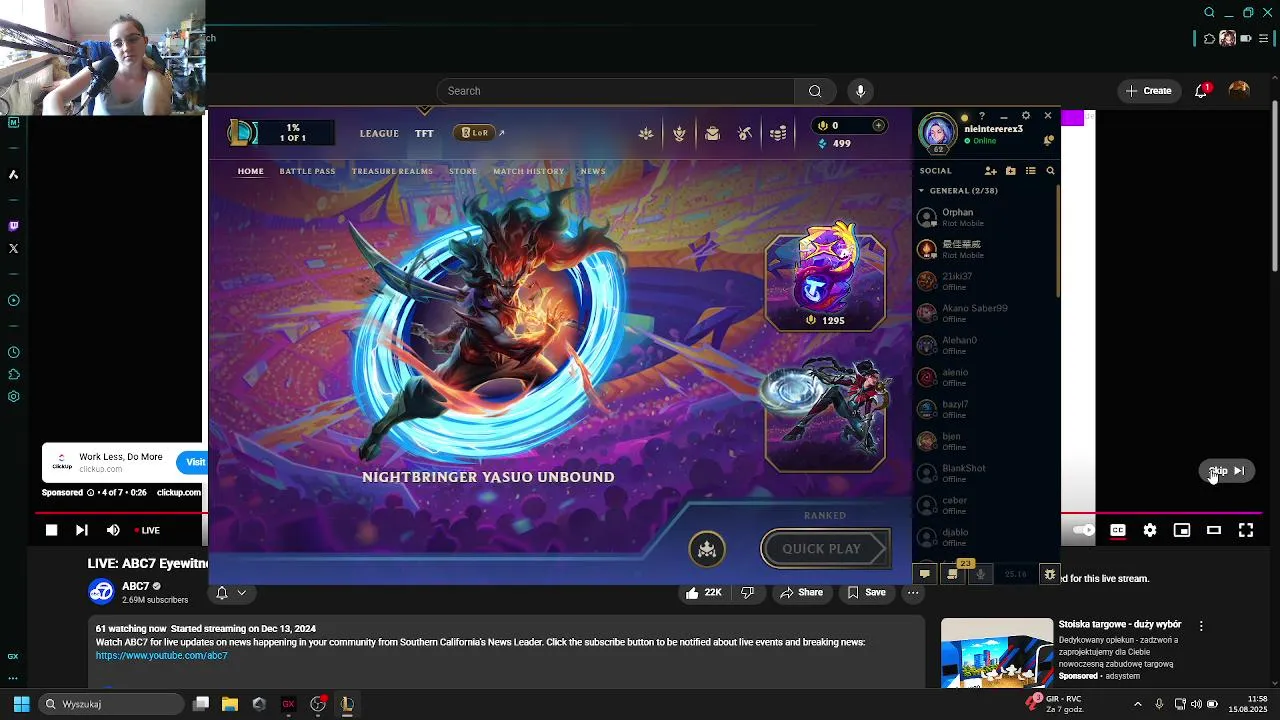Switch to TFT game tab
Screen dimensions: 1280x720
(x=424, y=133)
